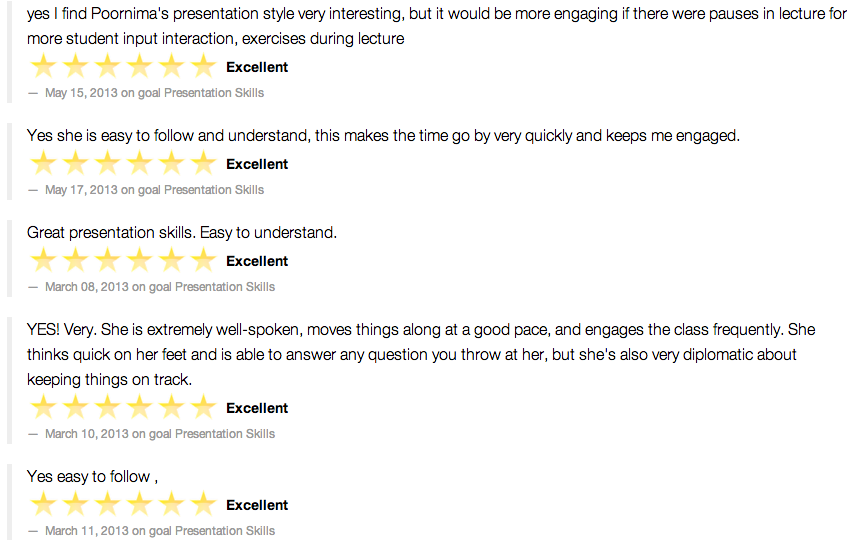Click first star under 'Yes easy to follow' review

[x=43, y=505]
